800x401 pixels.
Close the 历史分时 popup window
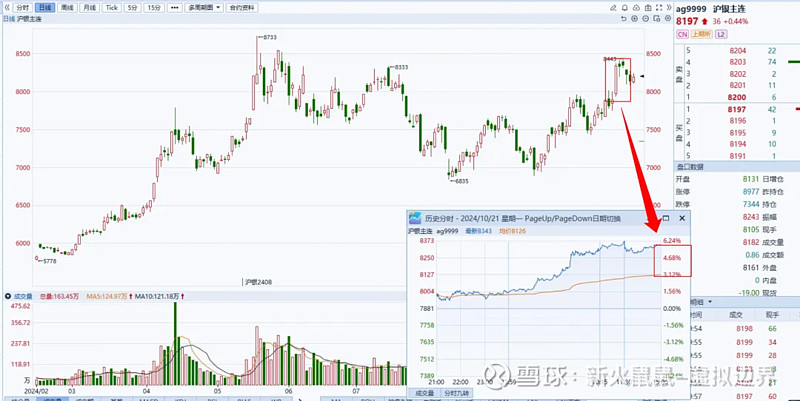click(682, 218)
